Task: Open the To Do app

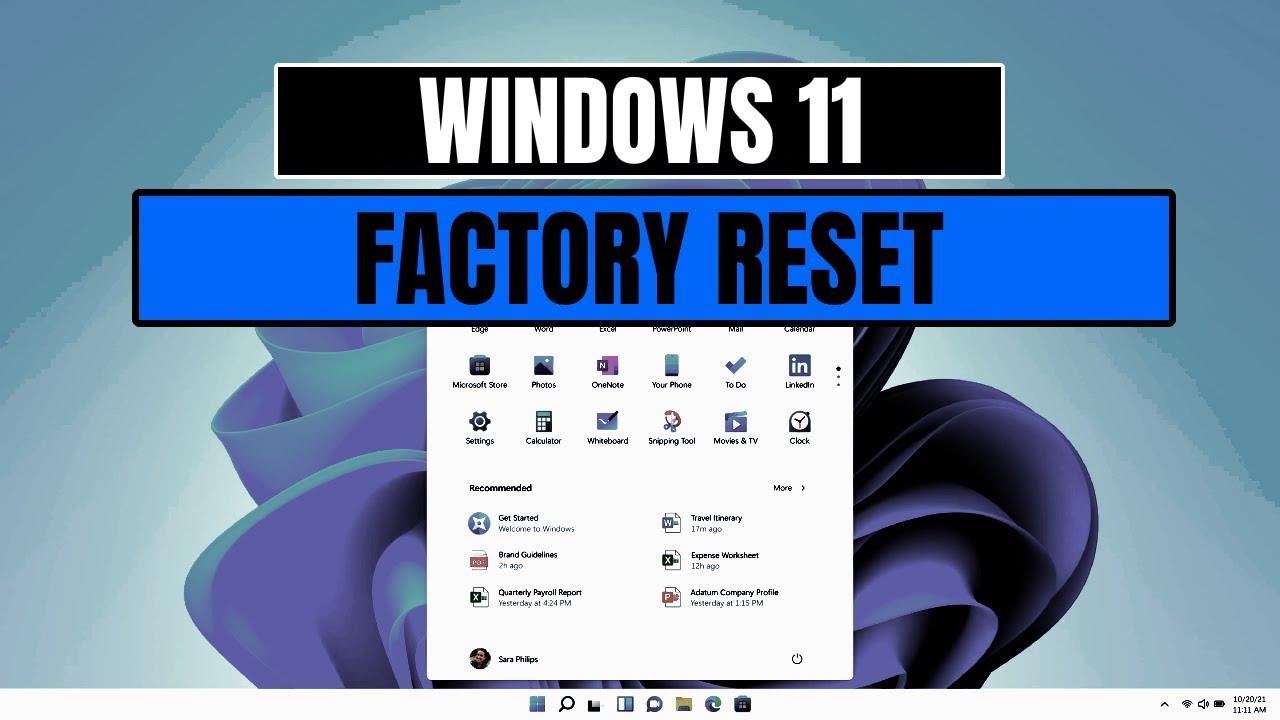Action: pos(735,371)
